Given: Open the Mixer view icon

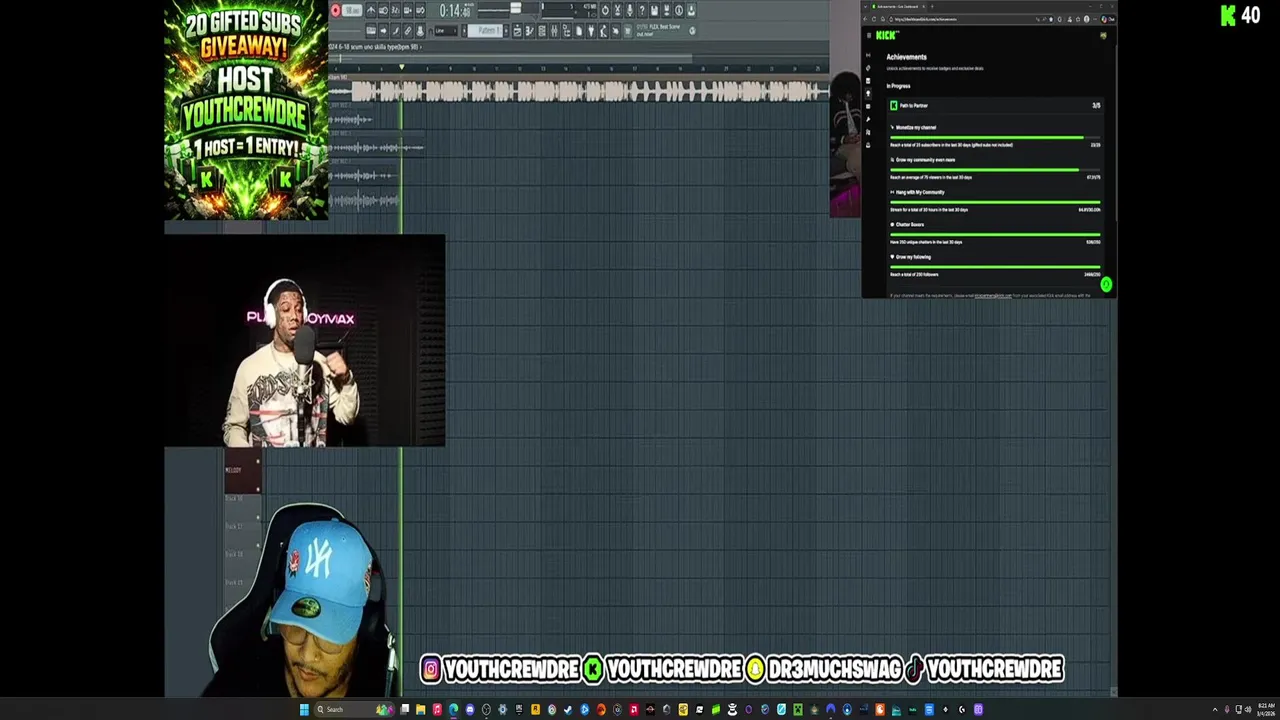Looking at the screenshot, I should click(554, 30).
